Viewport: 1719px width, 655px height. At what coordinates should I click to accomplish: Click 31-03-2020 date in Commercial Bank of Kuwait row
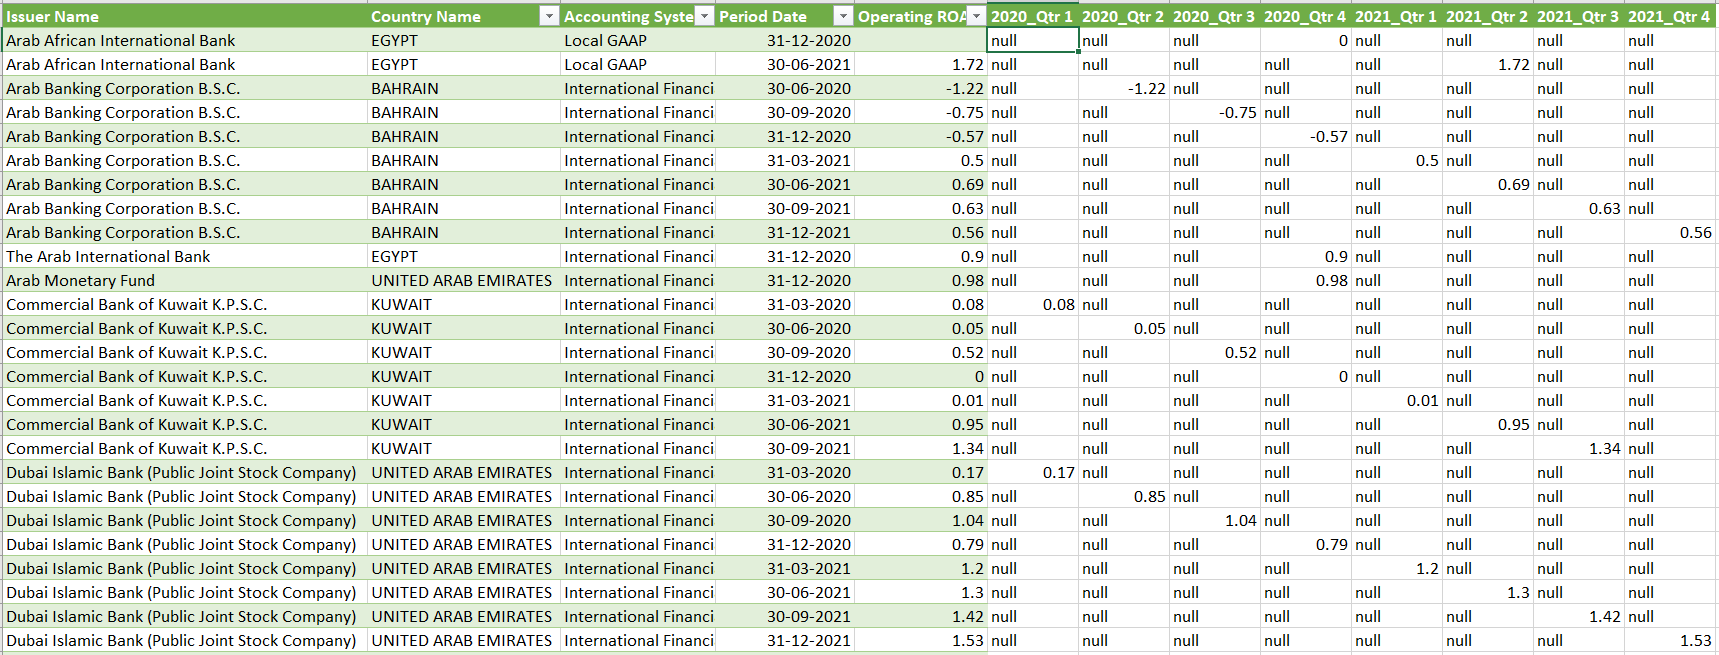(785, 304)
